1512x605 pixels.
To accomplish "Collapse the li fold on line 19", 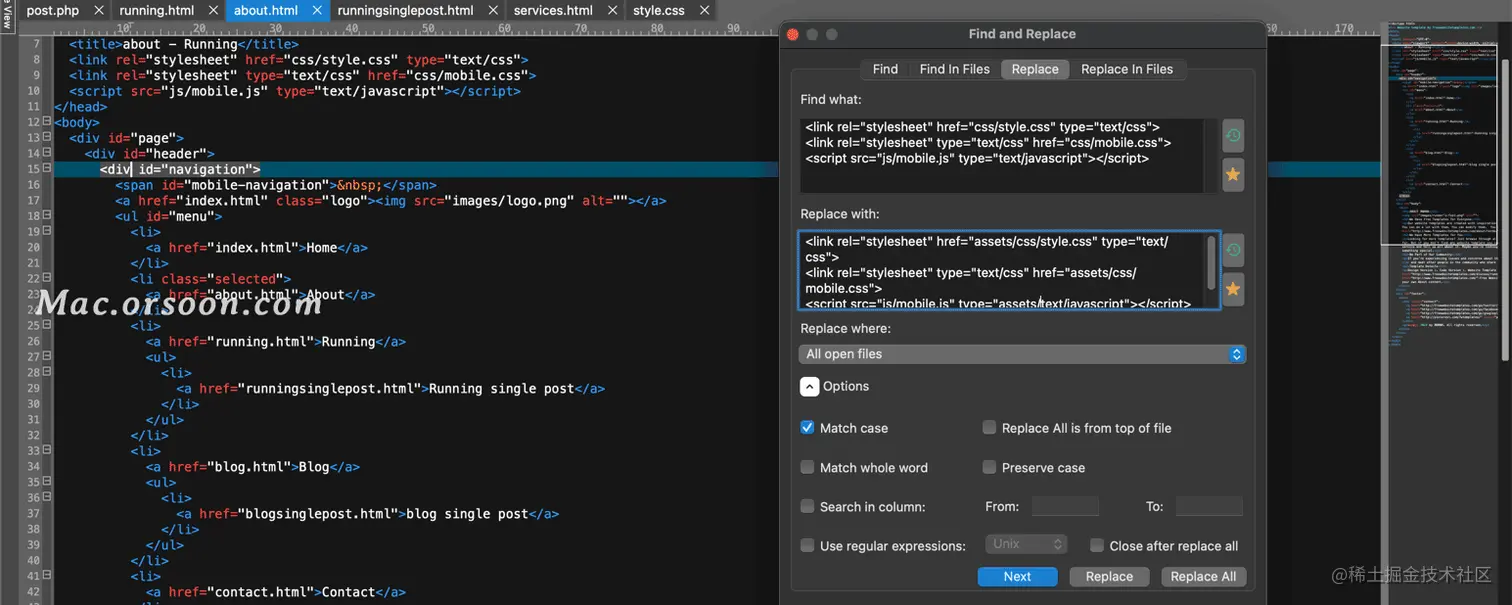I will (46, 231).
